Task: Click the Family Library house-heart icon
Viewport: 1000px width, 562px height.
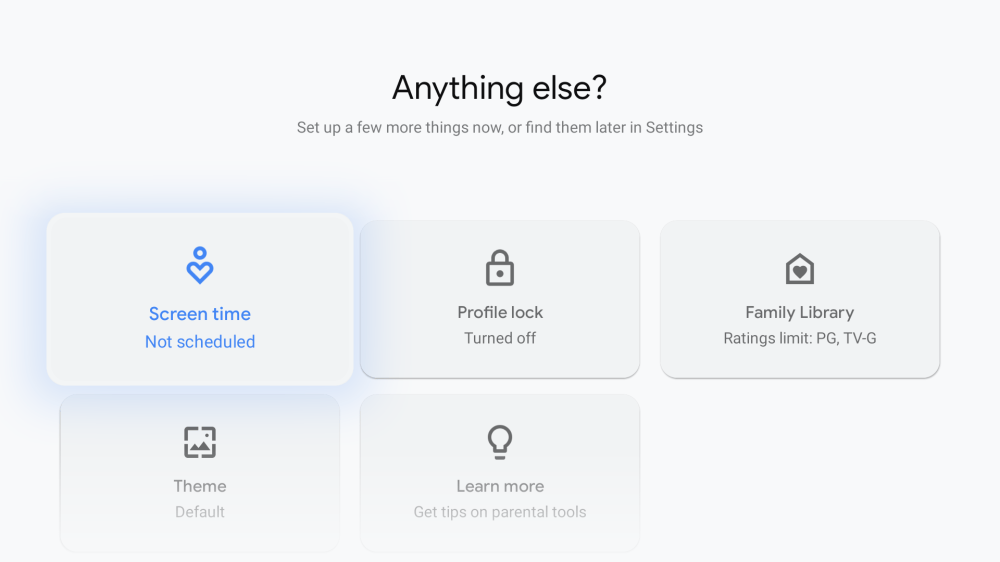Action: pyautogui.click(x=800, y=268)
